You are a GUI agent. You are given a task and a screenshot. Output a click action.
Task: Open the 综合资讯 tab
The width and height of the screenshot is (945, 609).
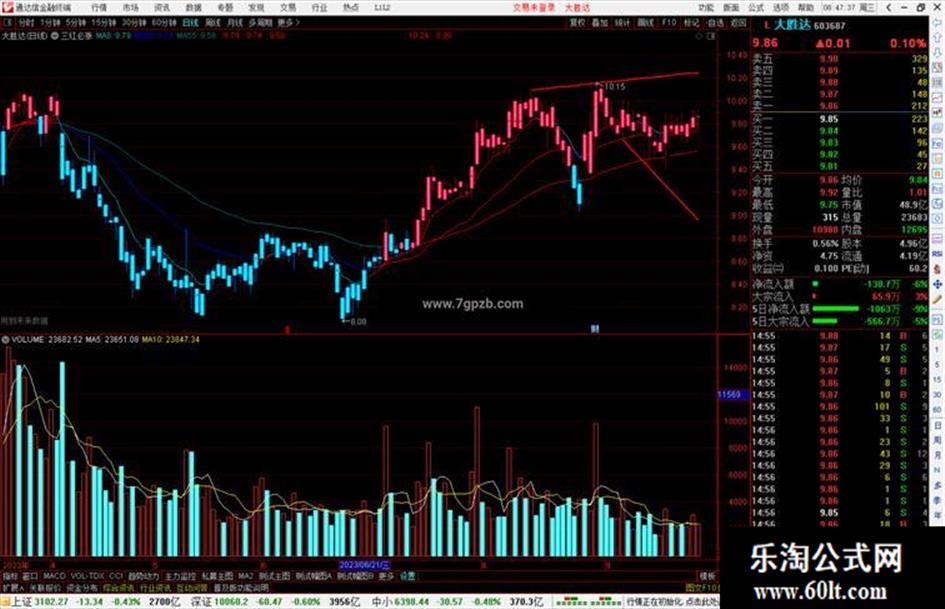(x=119, y=587)
